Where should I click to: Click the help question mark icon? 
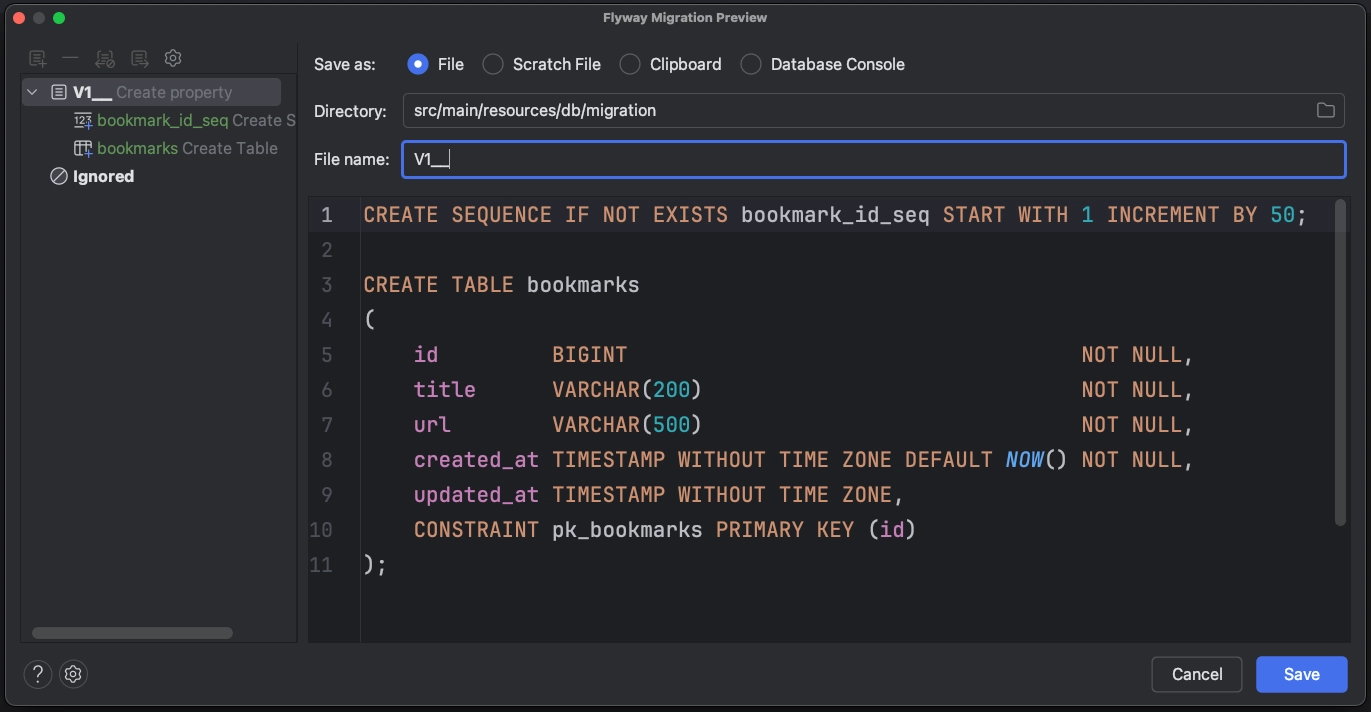[x=37, y=674]
